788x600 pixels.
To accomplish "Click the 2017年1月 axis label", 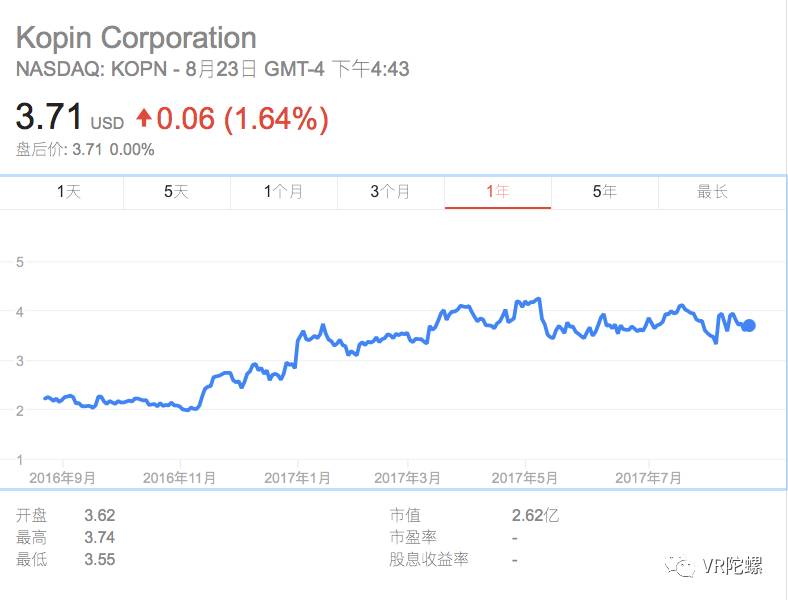I will pos(298,479).
